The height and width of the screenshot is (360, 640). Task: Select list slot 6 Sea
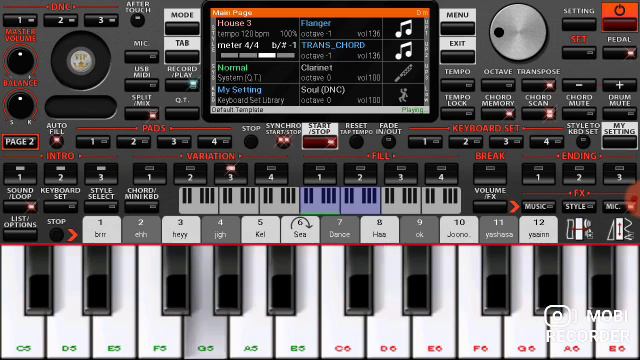[x=300, y=229]
